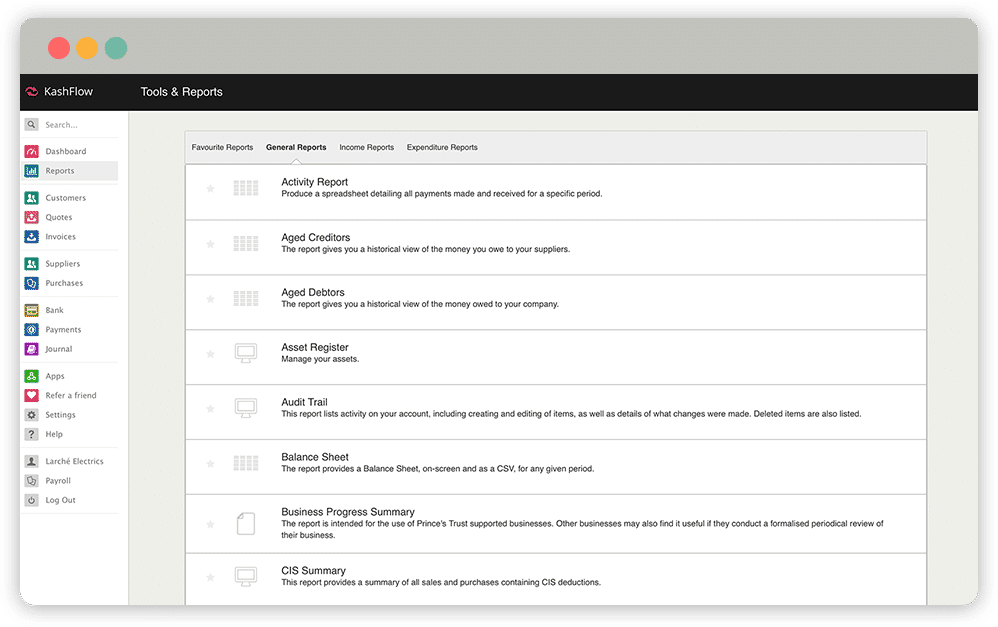Viewport: 998px width, 627px height.
Task: Click the Refer a friend heart icon
Action: pos(32,395)
